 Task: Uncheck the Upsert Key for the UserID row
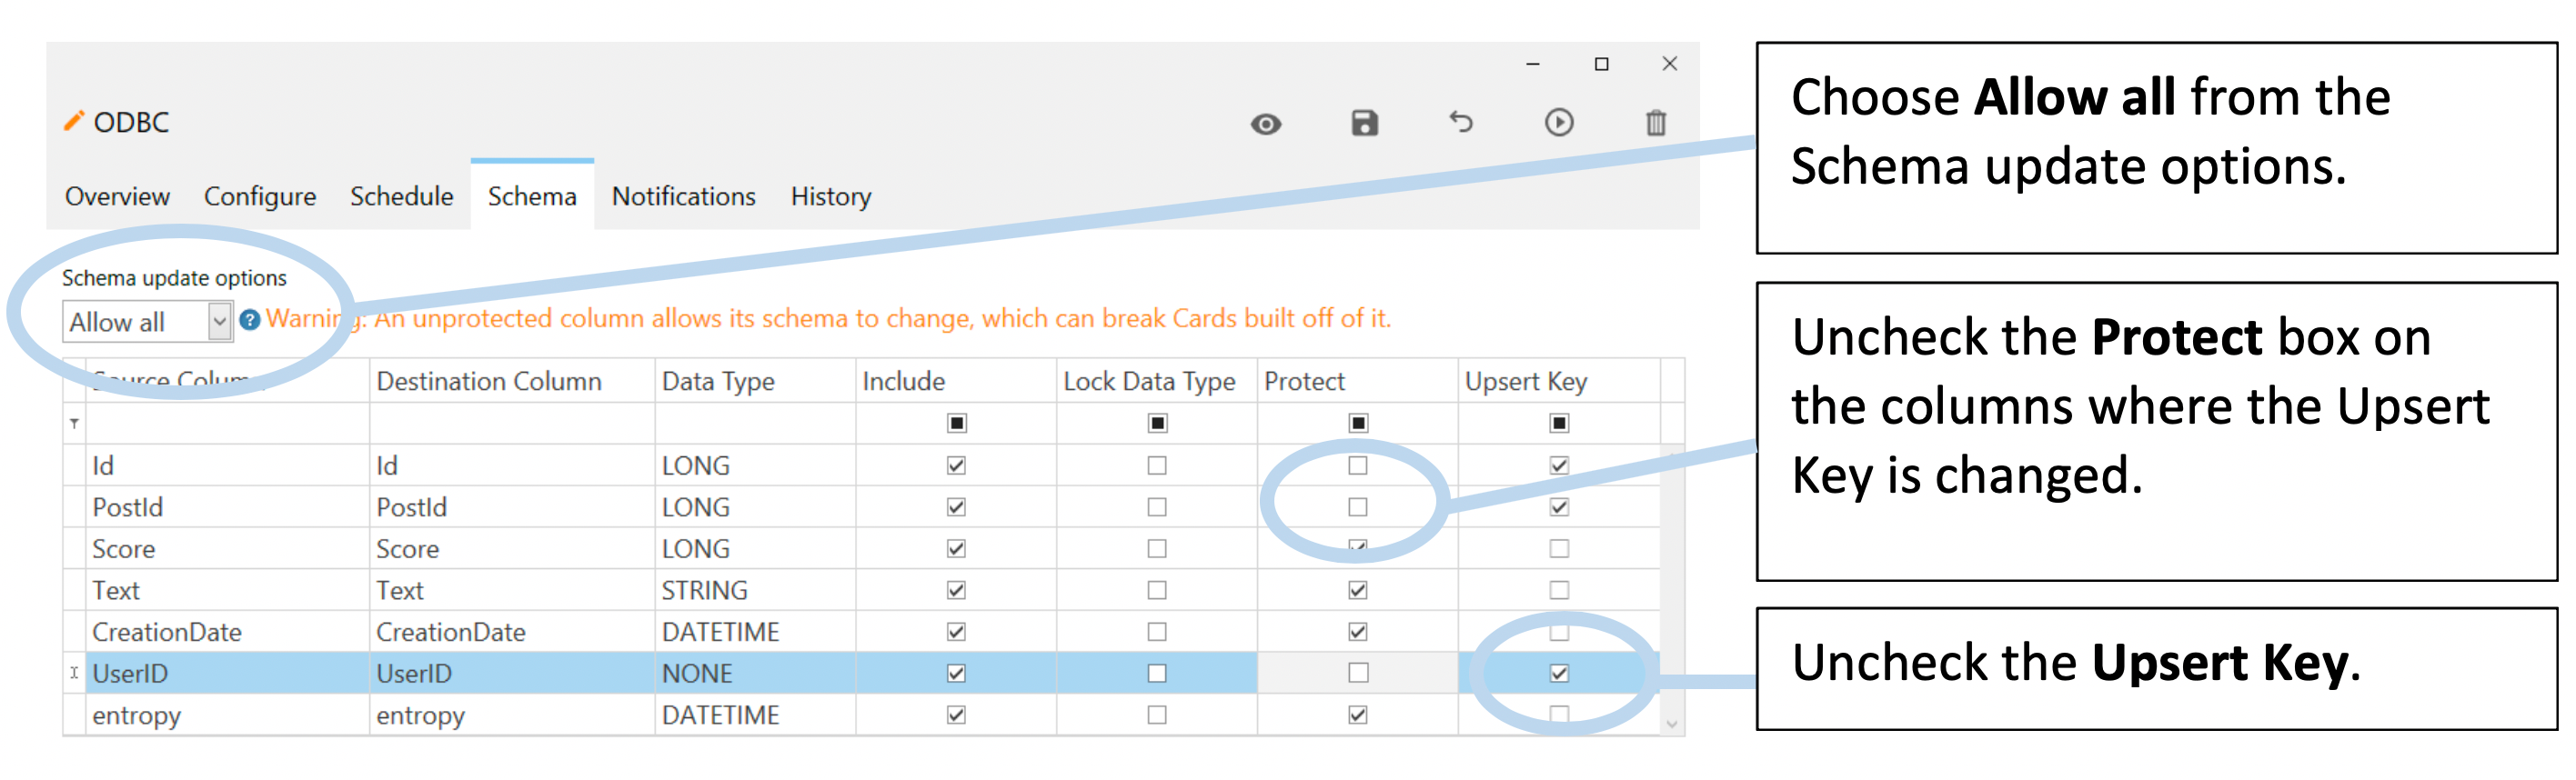pos(1558,673)
